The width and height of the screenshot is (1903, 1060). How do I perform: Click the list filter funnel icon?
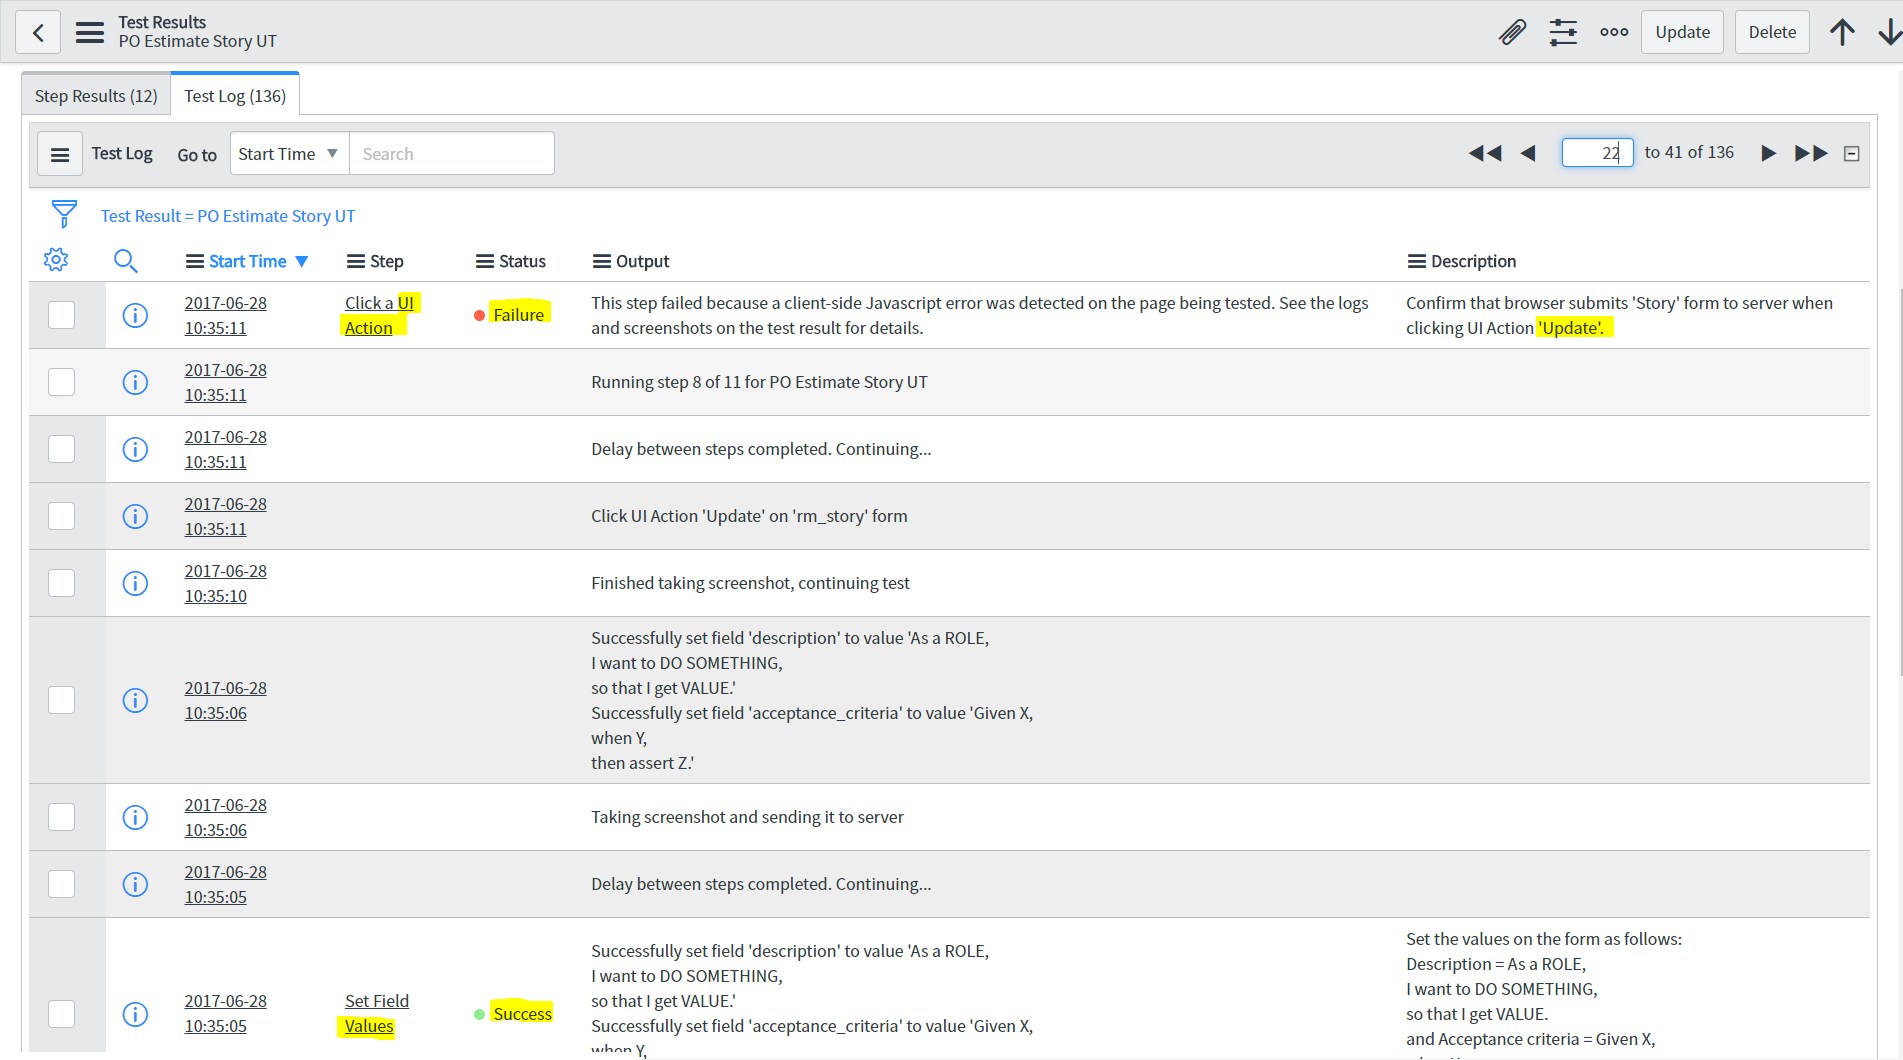[64, 215]
